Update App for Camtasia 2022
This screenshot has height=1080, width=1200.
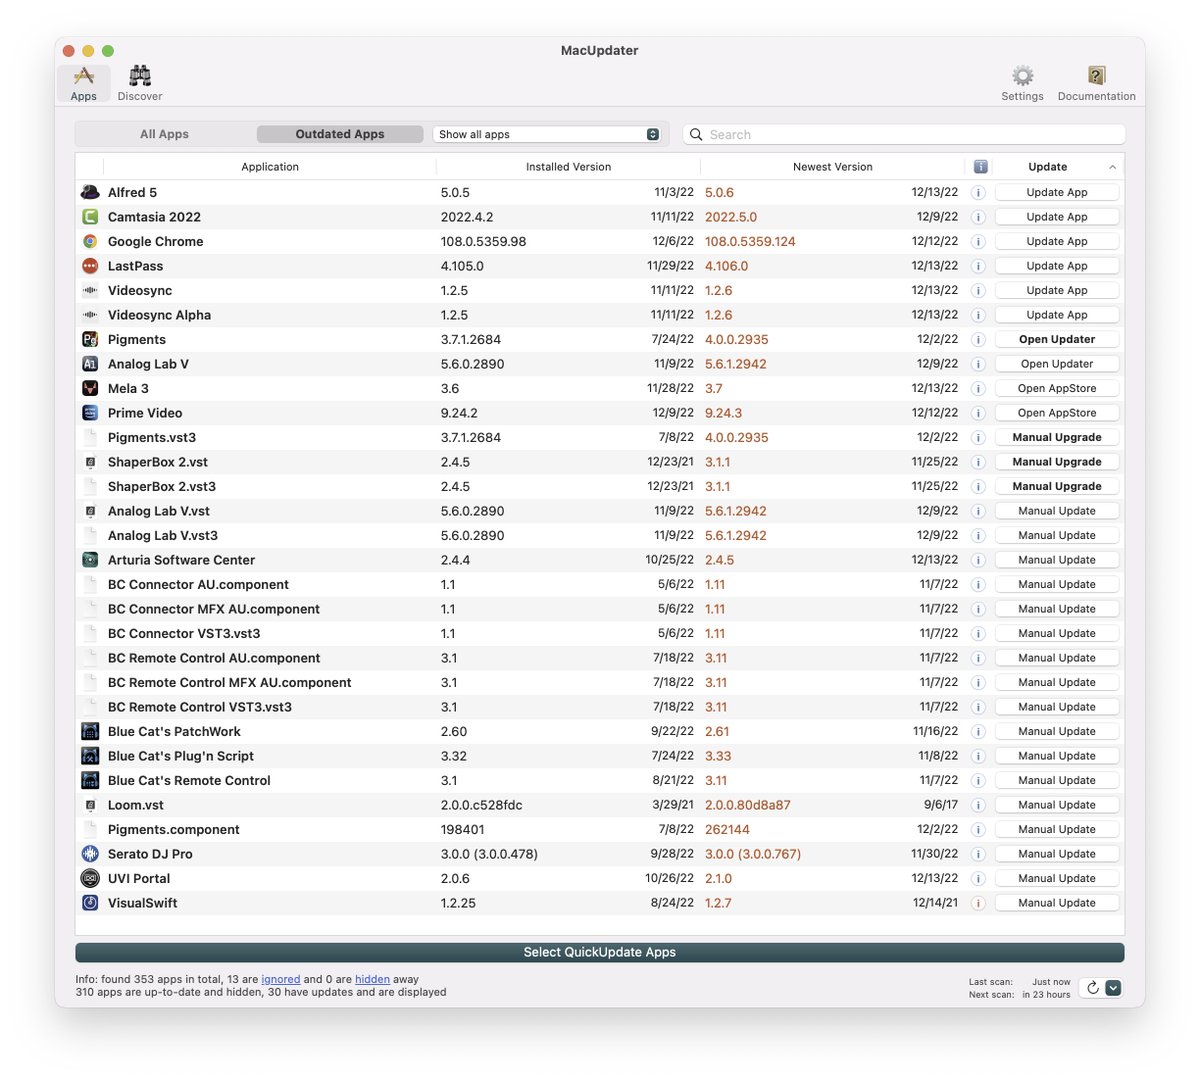(x=1057, y=217)
